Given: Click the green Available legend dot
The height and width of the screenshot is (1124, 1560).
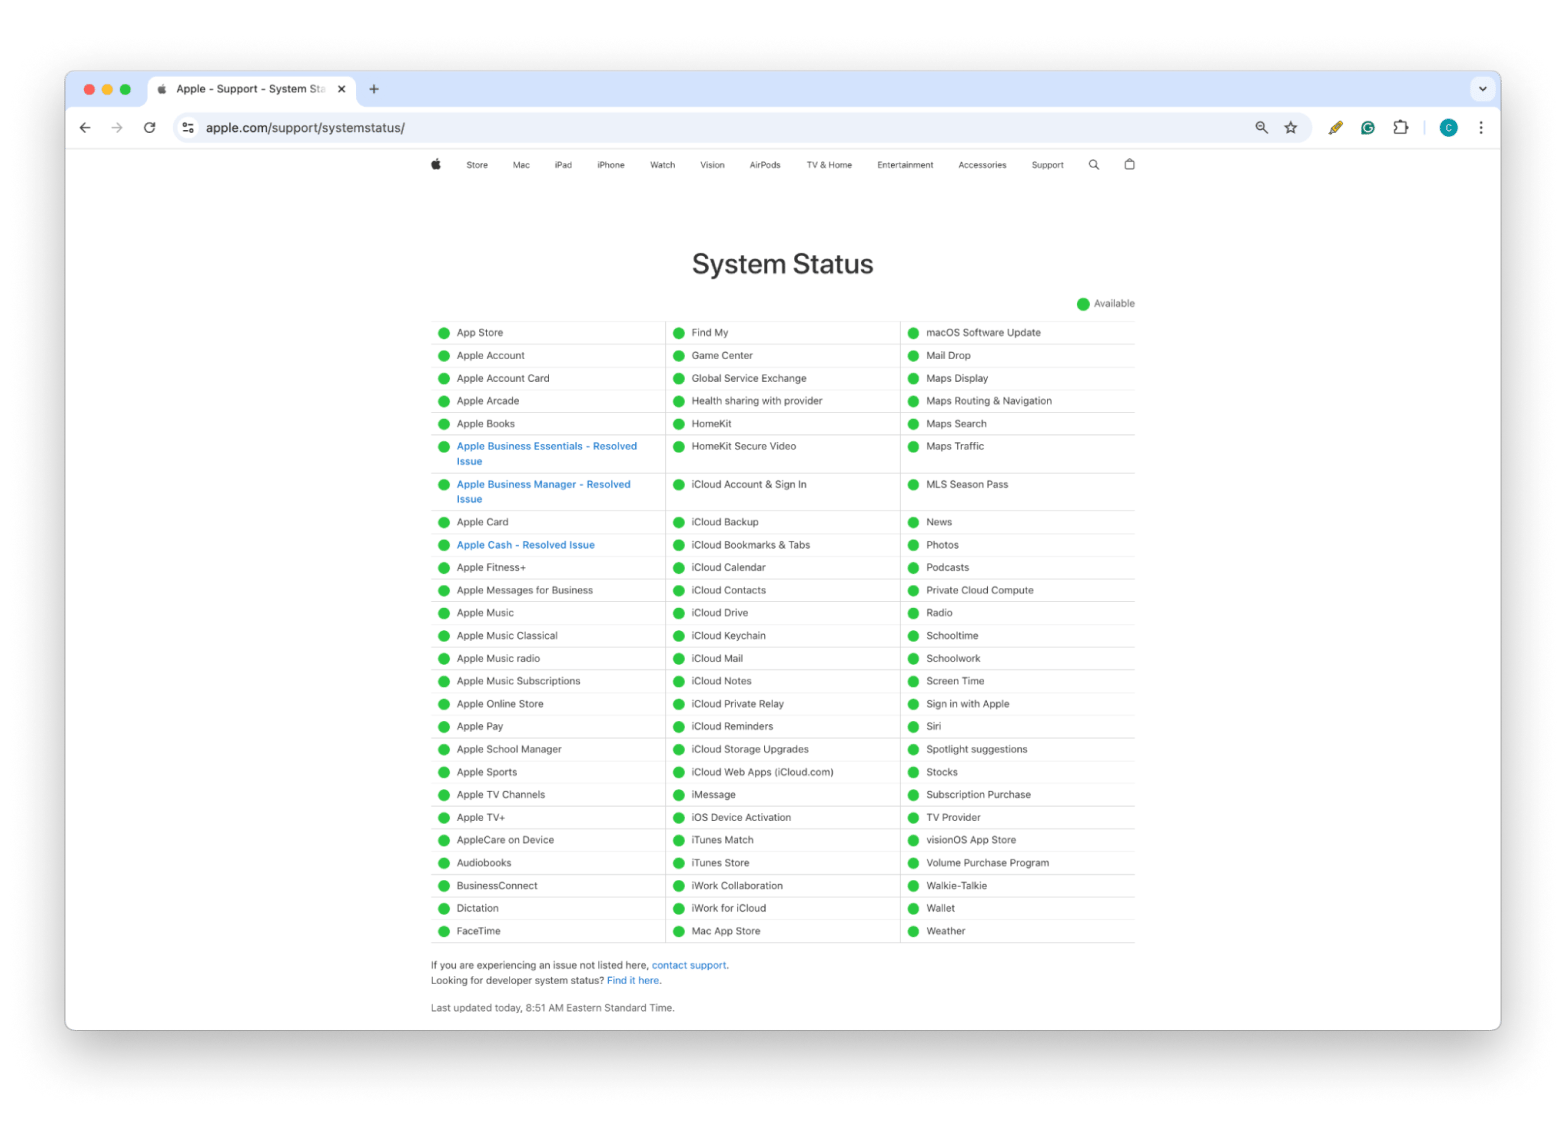Looking at the screenshot, I should tap(1083, 304).
